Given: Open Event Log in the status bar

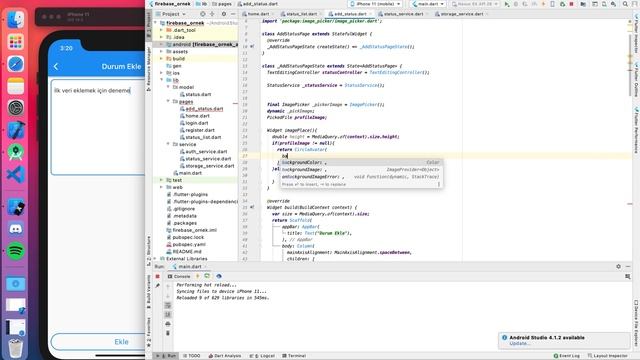Looking at the screenshot, I should (567, 356).
